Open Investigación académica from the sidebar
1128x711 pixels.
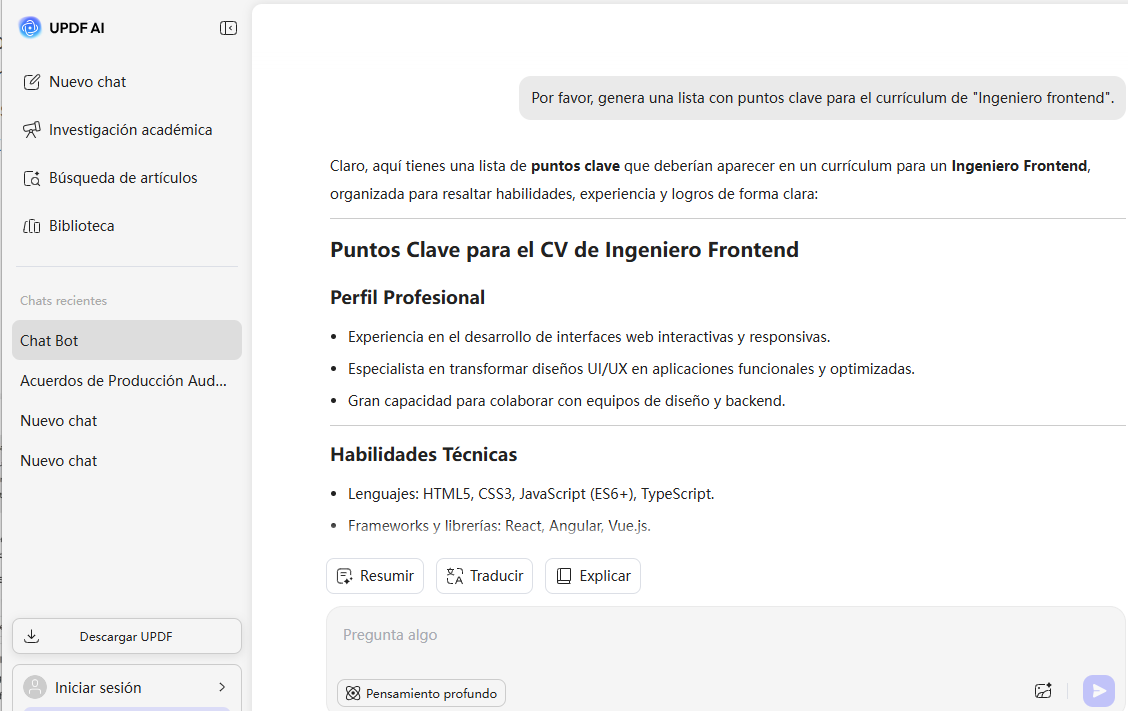point(129,129)
